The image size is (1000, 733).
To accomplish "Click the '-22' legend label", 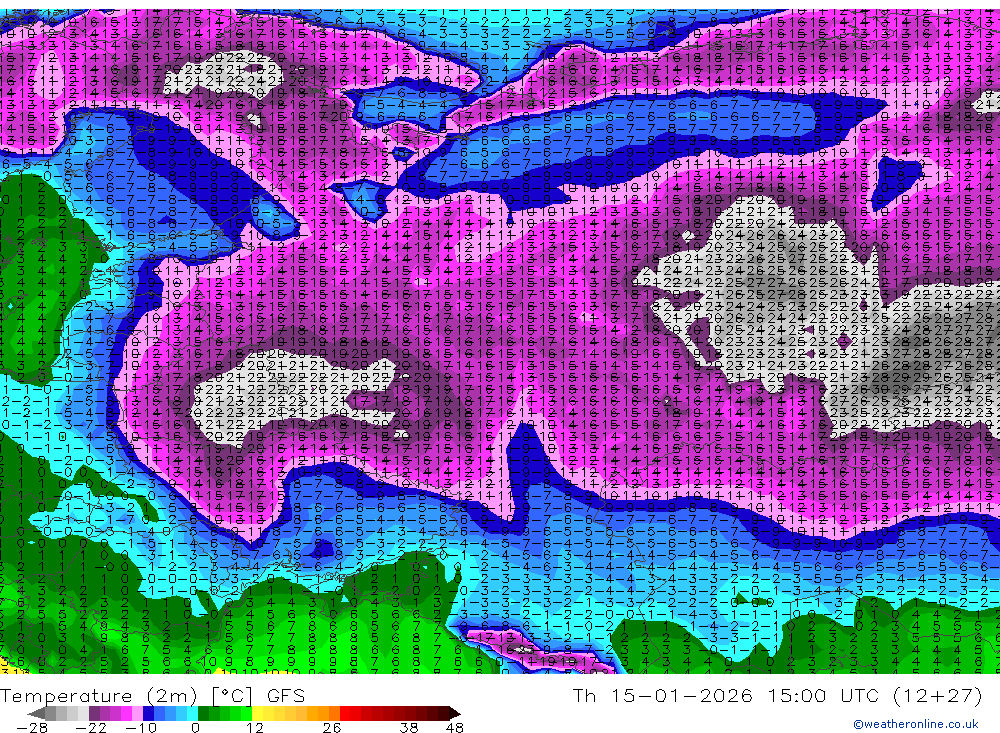I will click(x=91, y=727).
